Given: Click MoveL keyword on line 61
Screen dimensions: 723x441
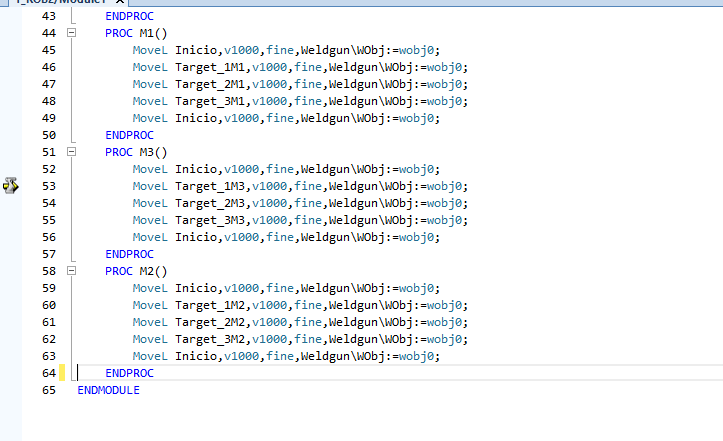Looking at the screenshot, I should [x=150, y=322].
